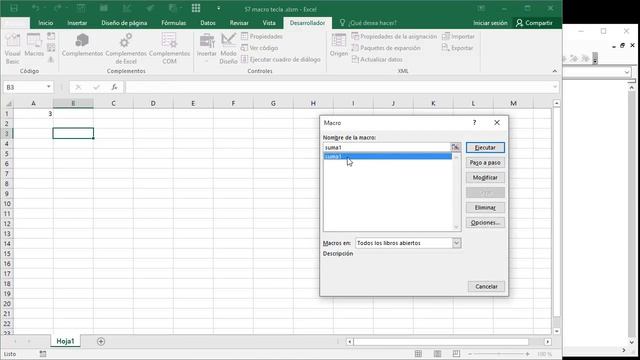640x360 pixels.
Task: Open the Diseño de página tab
Action: [124, 23]
